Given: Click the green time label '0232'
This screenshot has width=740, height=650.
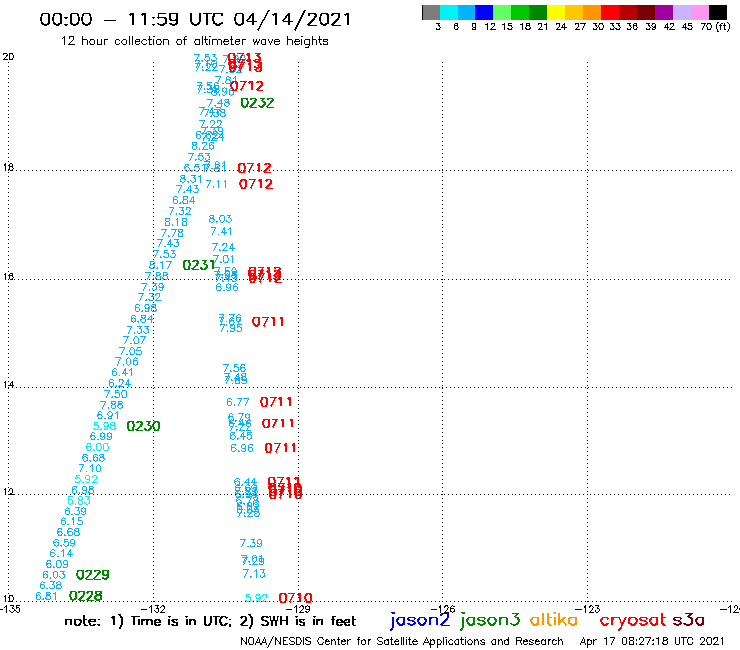Looking at the screenshot, I should 257,103.
